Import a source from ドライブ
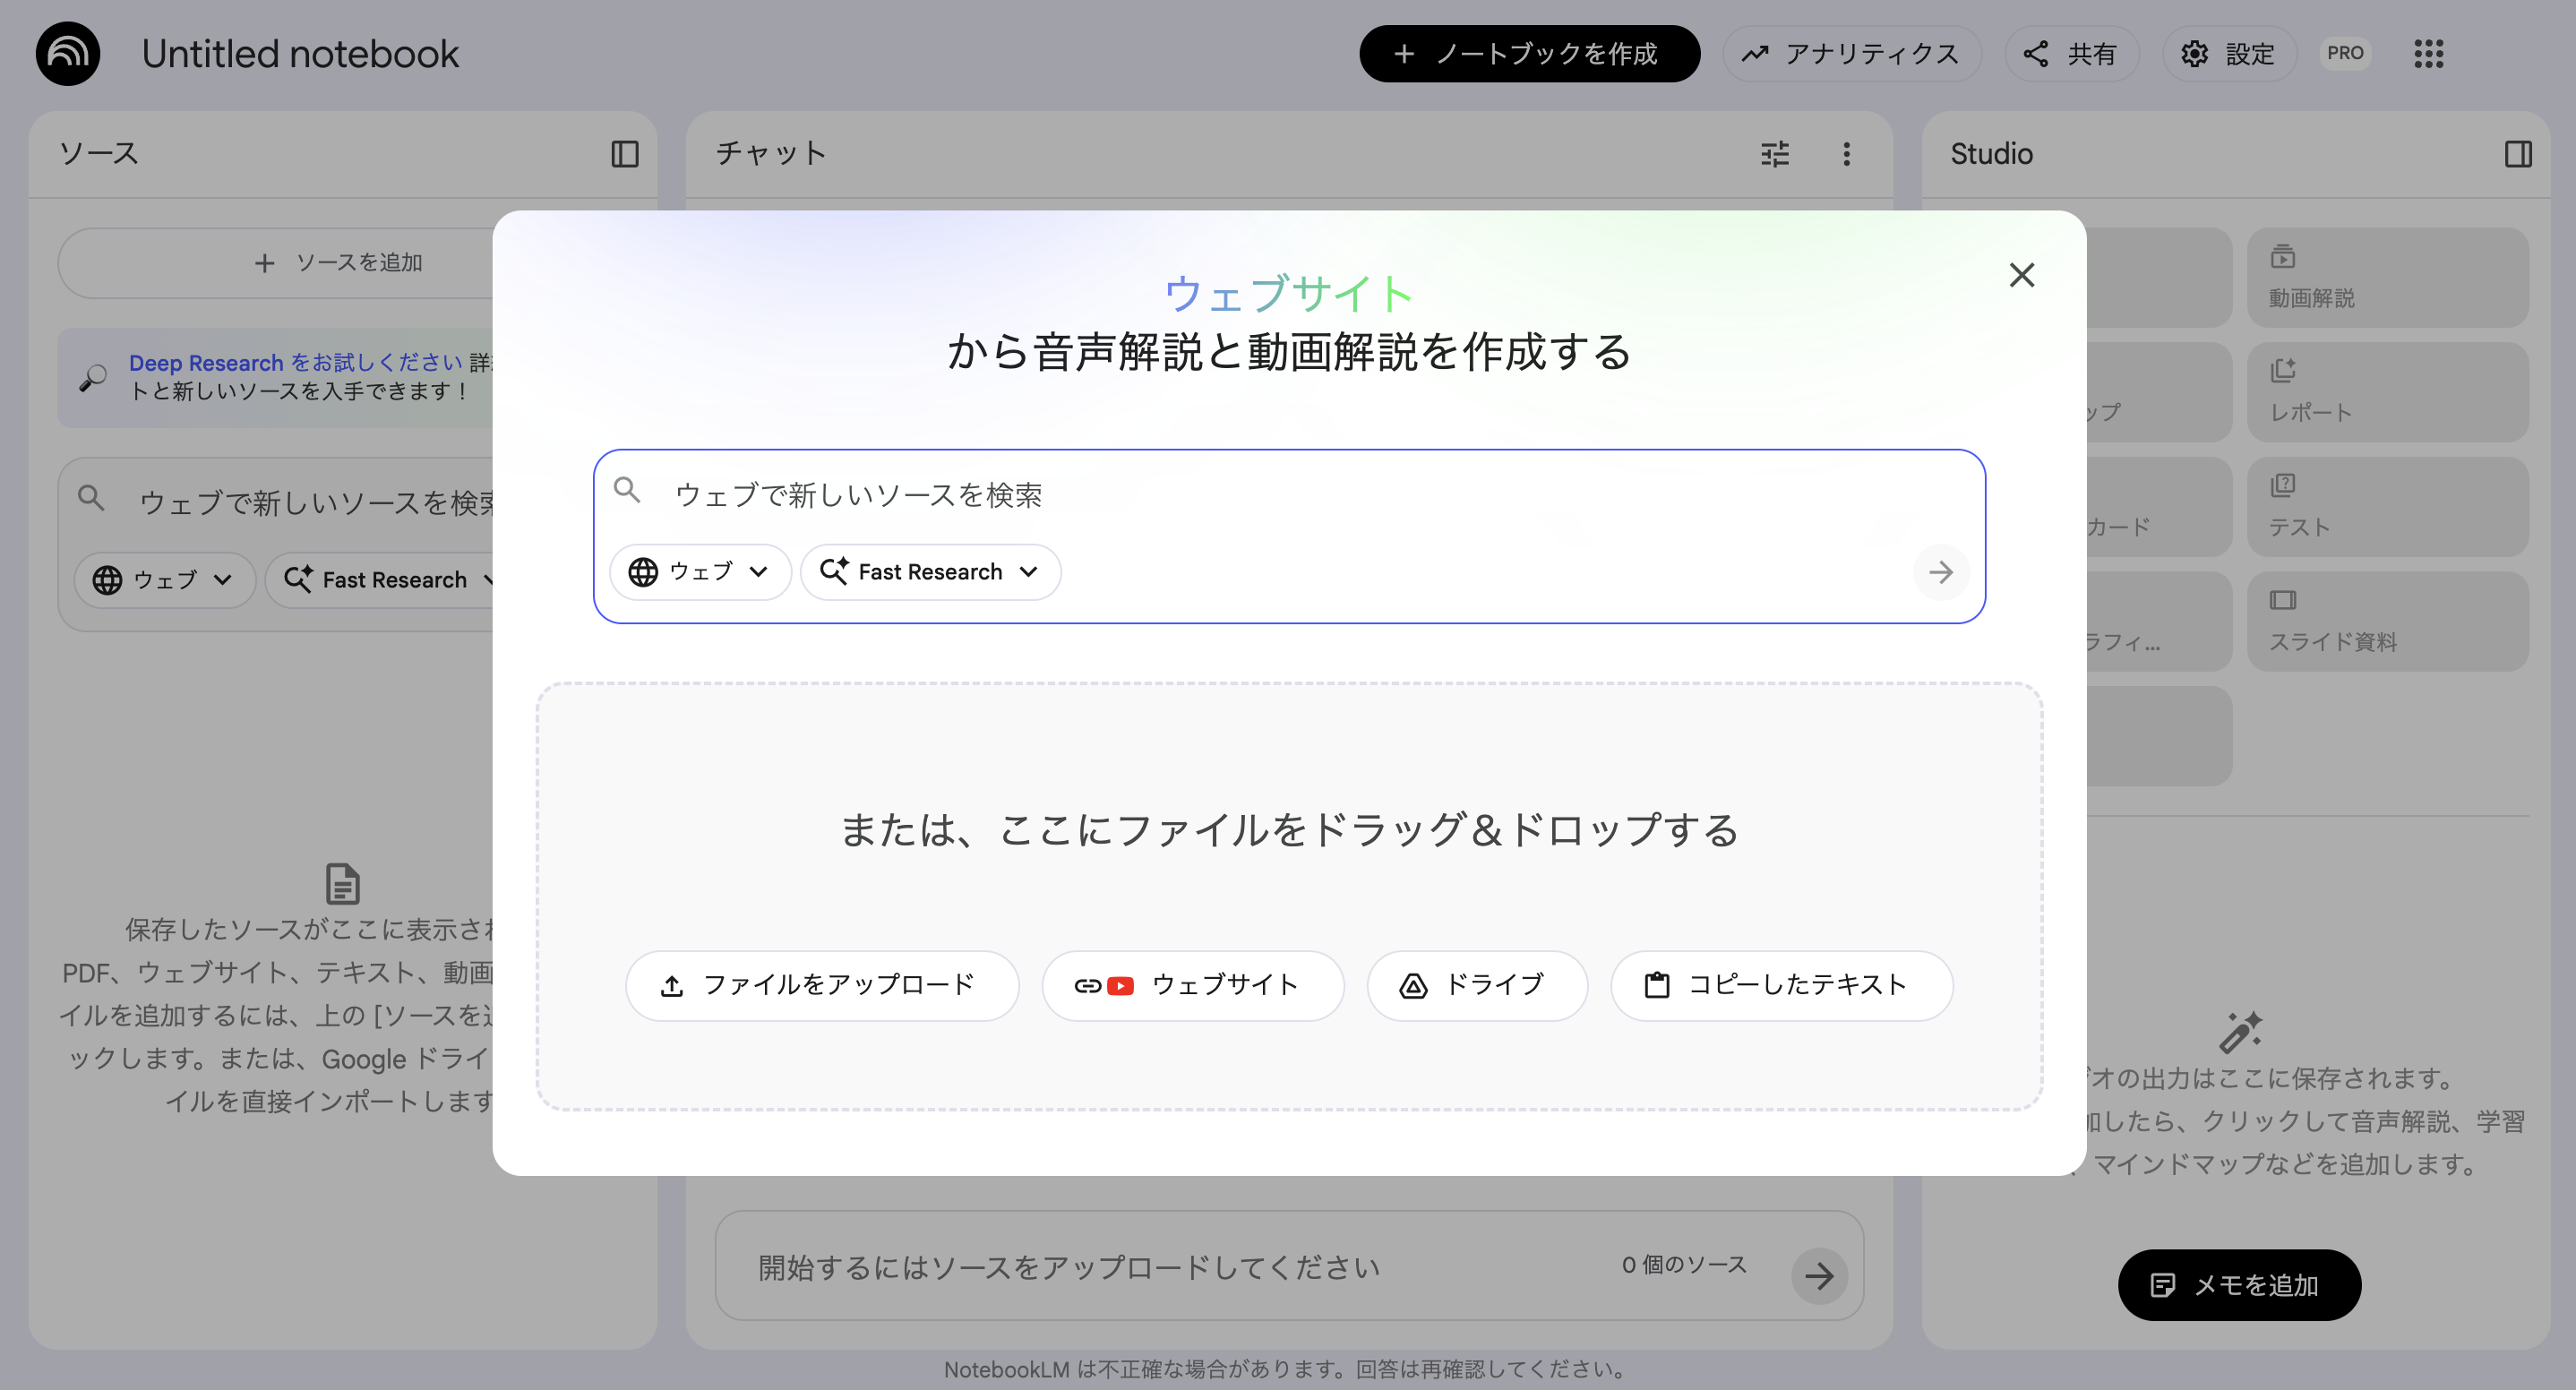Screen dimensions: 2576x1390 (x=1477, y=985)
